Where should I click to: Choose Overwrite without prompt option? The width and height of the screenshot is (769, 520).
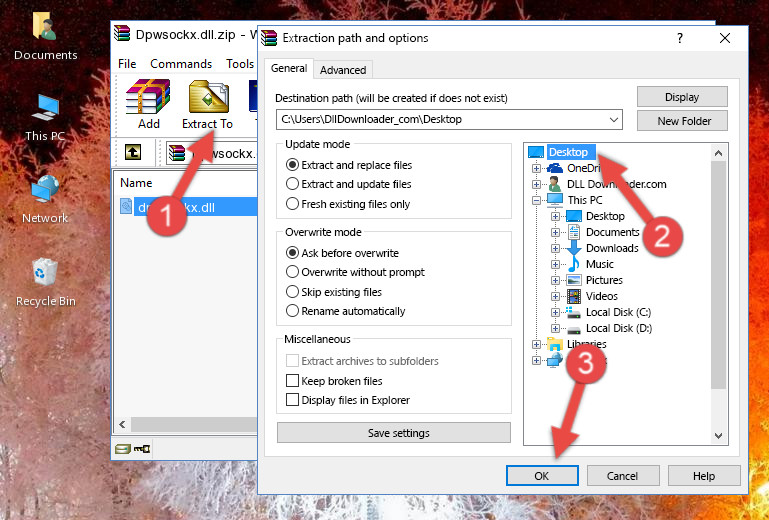(x=293, y=272)
